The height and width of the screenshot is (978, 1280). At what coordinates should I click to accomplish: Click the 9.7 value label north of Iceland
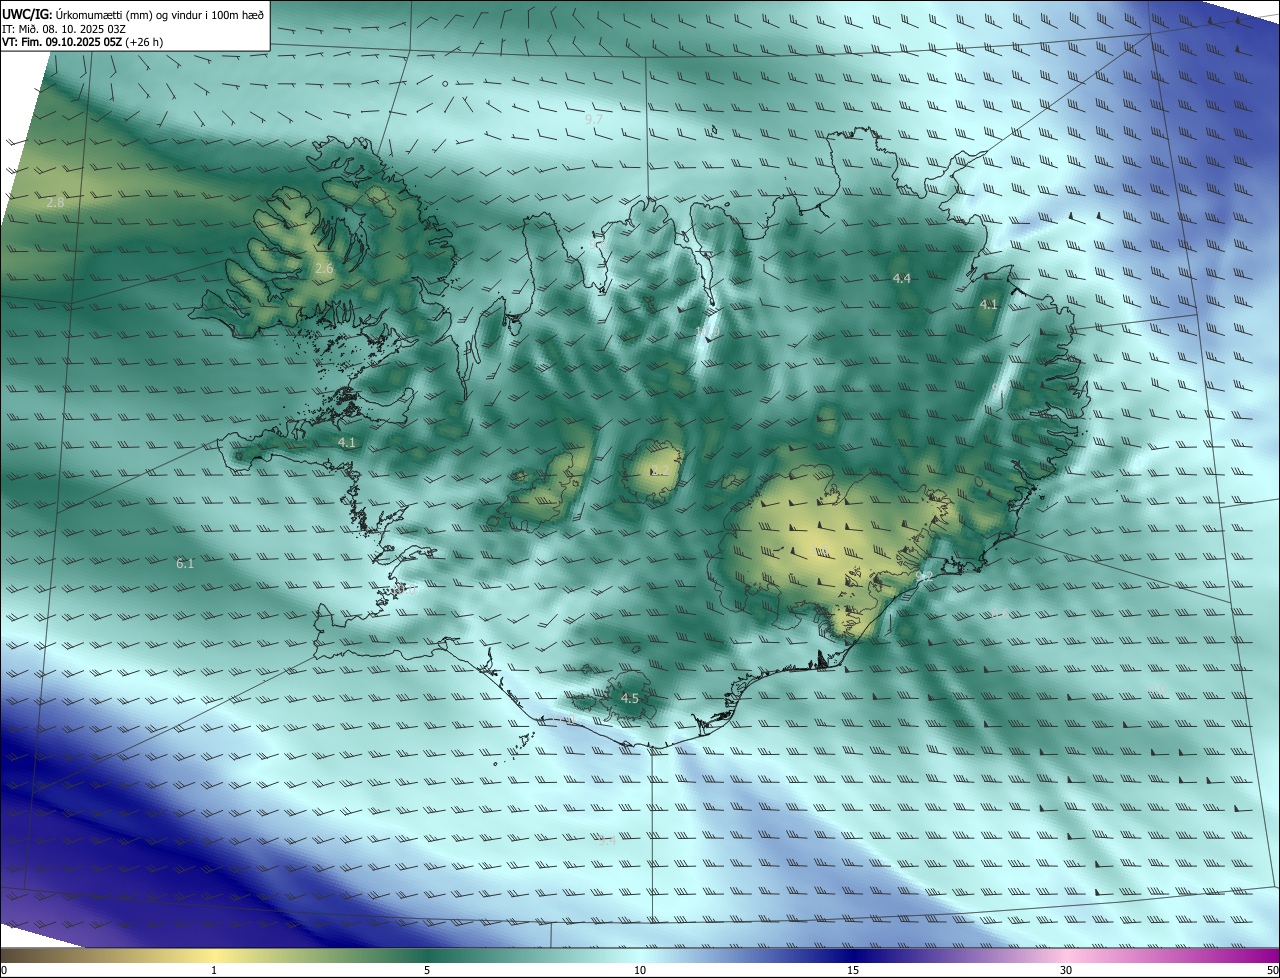(594, 120)
